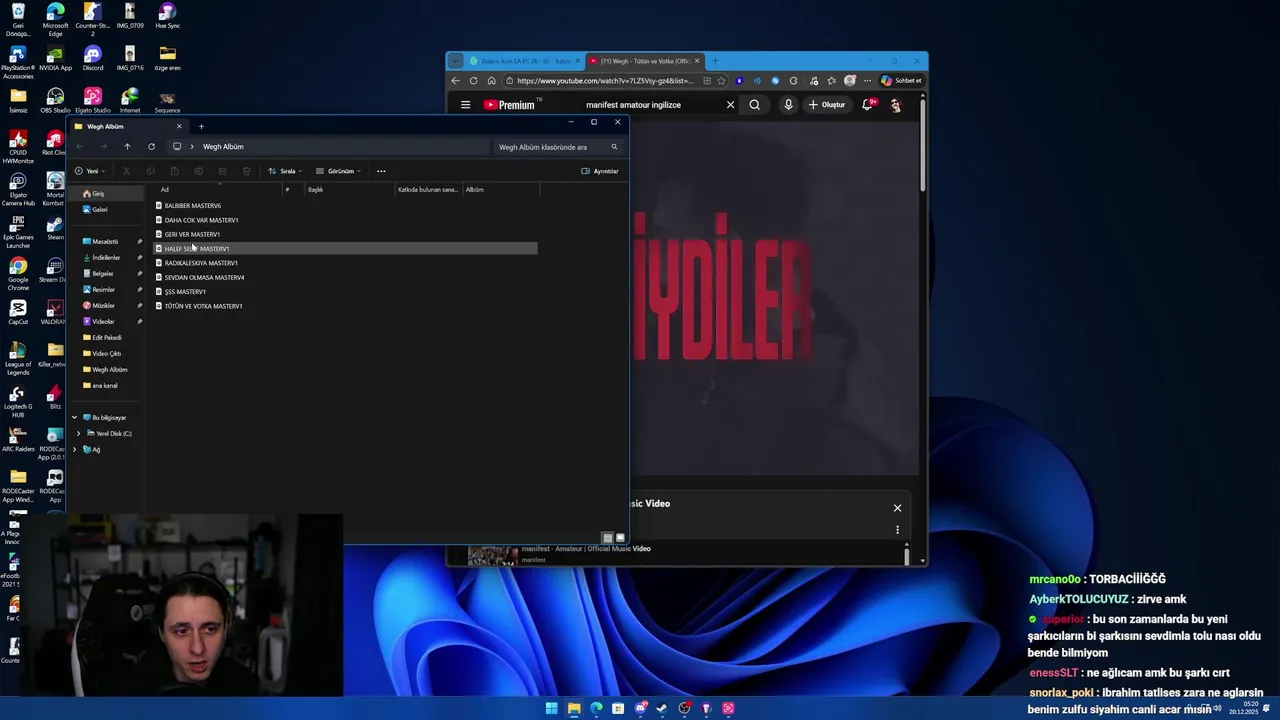1280x720 pixels.
Task: Expand the Ağ network tree node
Action: (74, 450)
